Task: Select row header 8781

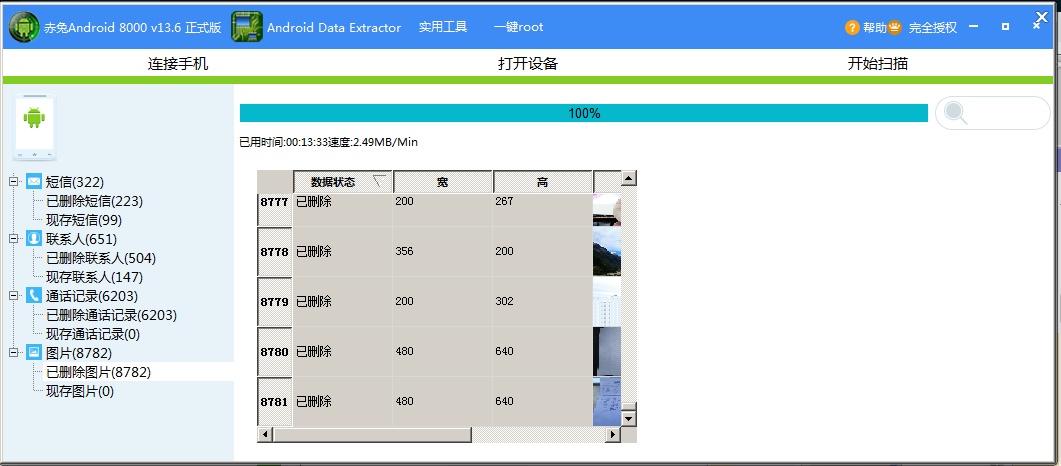Action: pyautogui.click(x=274, y=402)
